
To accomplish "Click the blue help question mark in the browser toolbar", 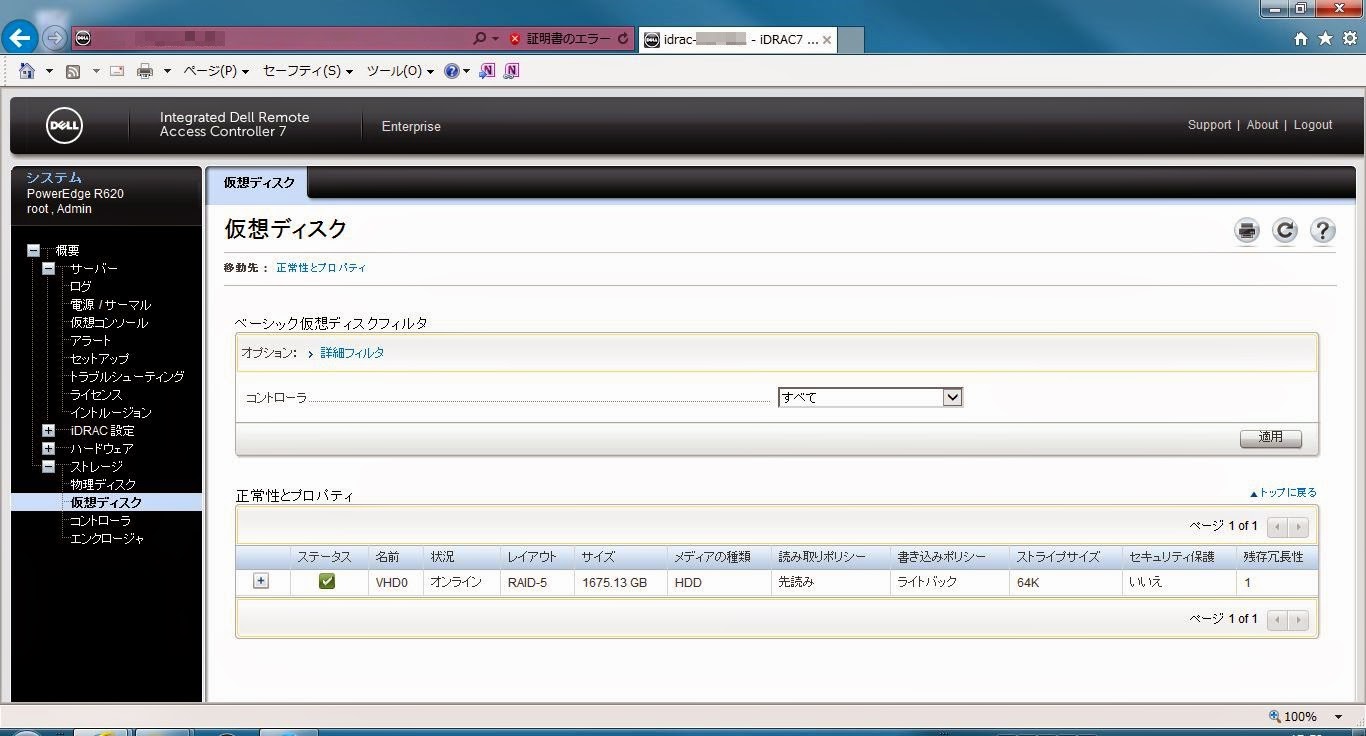I will pos(452,71).
